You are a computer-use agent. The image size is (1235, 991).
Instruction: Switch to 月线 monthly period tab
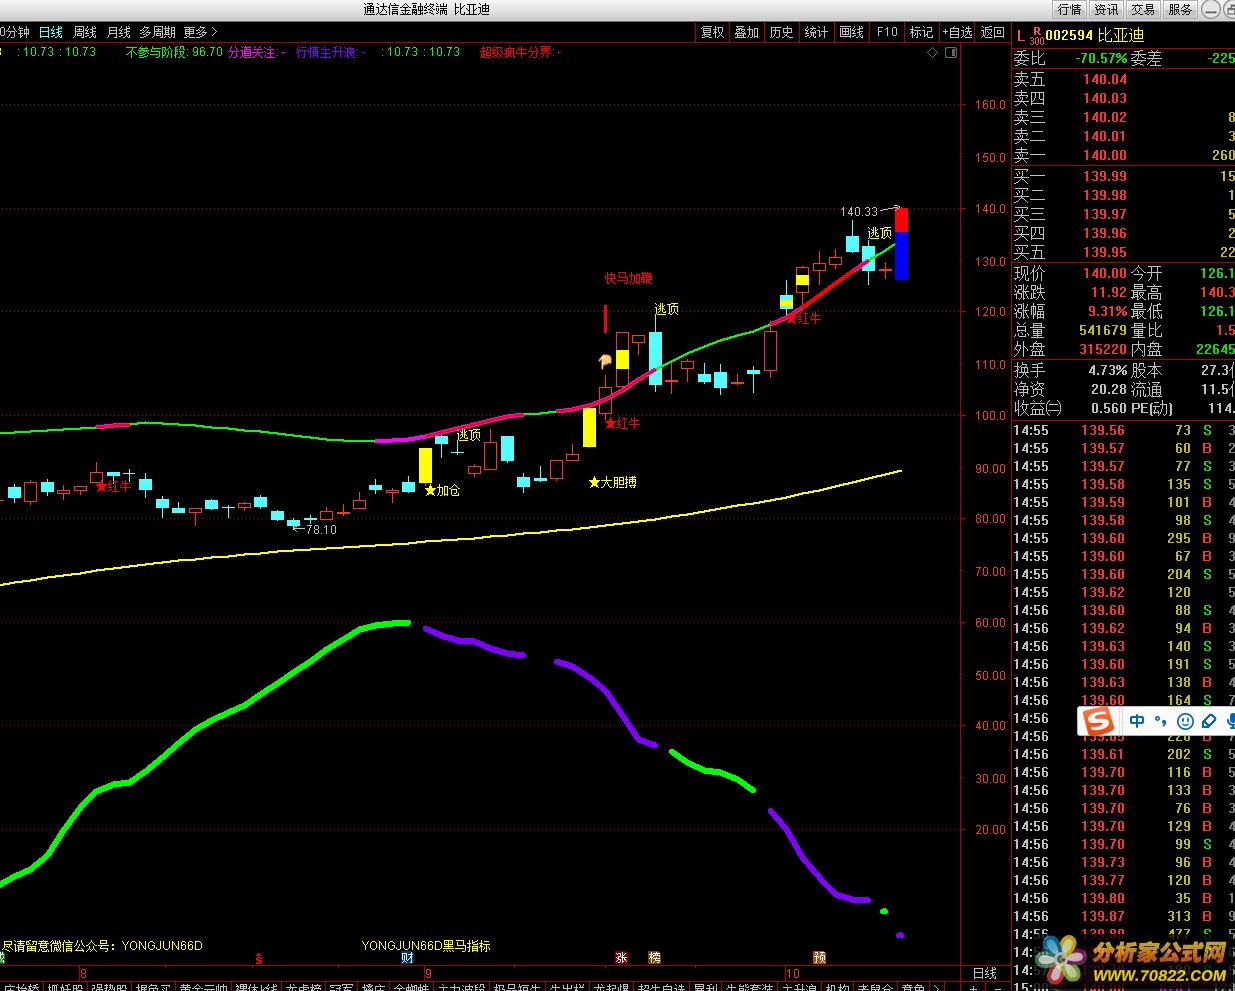[118, 32]
